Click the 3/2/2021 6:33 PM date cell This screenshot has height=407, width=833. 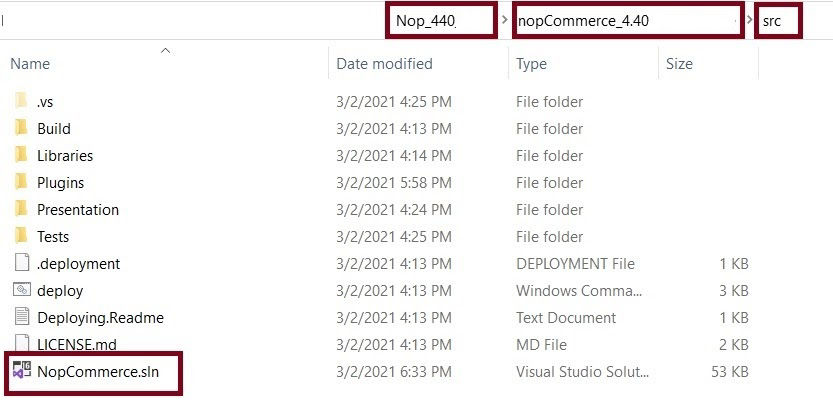coord(394,371)
